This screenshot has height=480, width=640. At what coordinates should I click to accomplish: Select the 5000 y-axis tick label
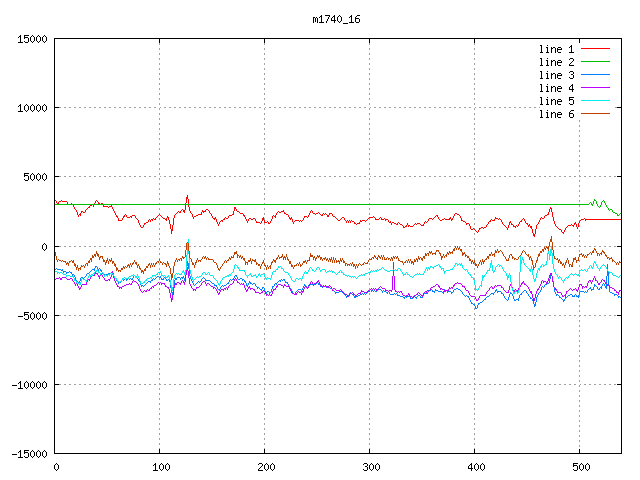pyautogui.click(x=35, y=177)
